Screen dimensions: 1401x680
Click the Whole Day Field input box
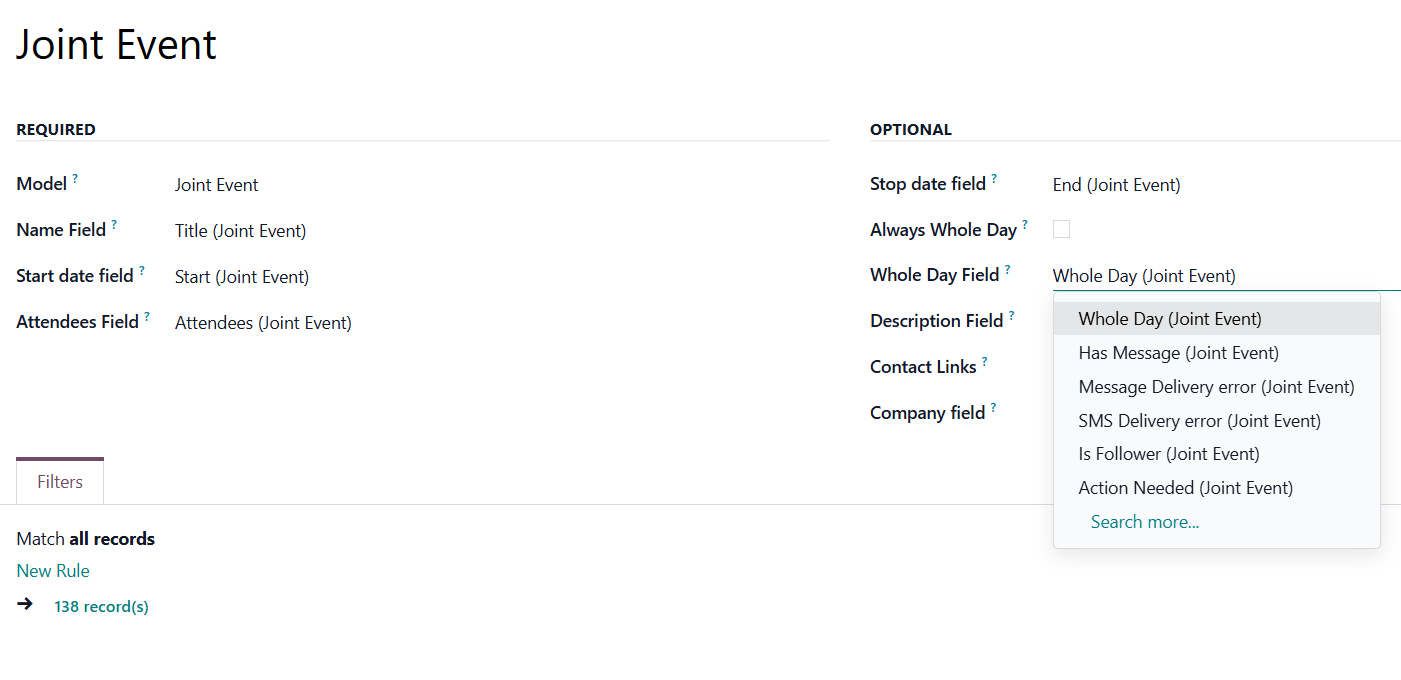(1225, 276)
